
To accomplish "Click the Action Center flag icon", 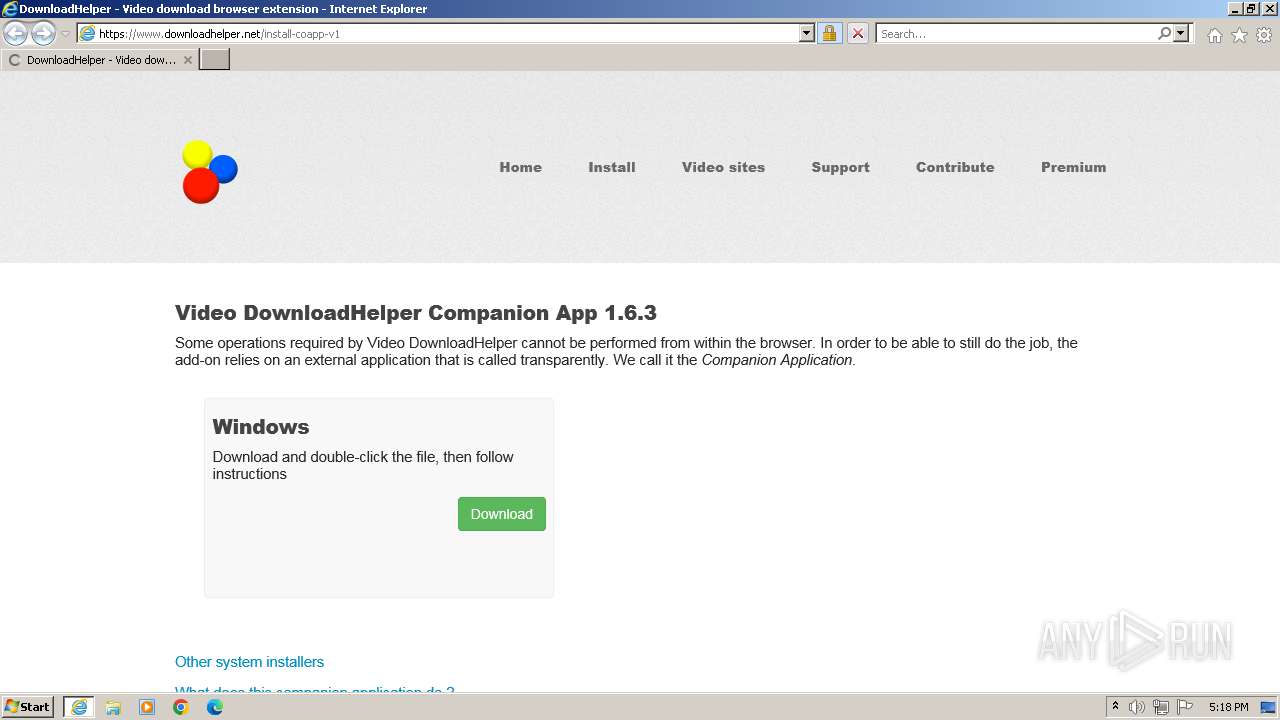I will [1185, 707].
